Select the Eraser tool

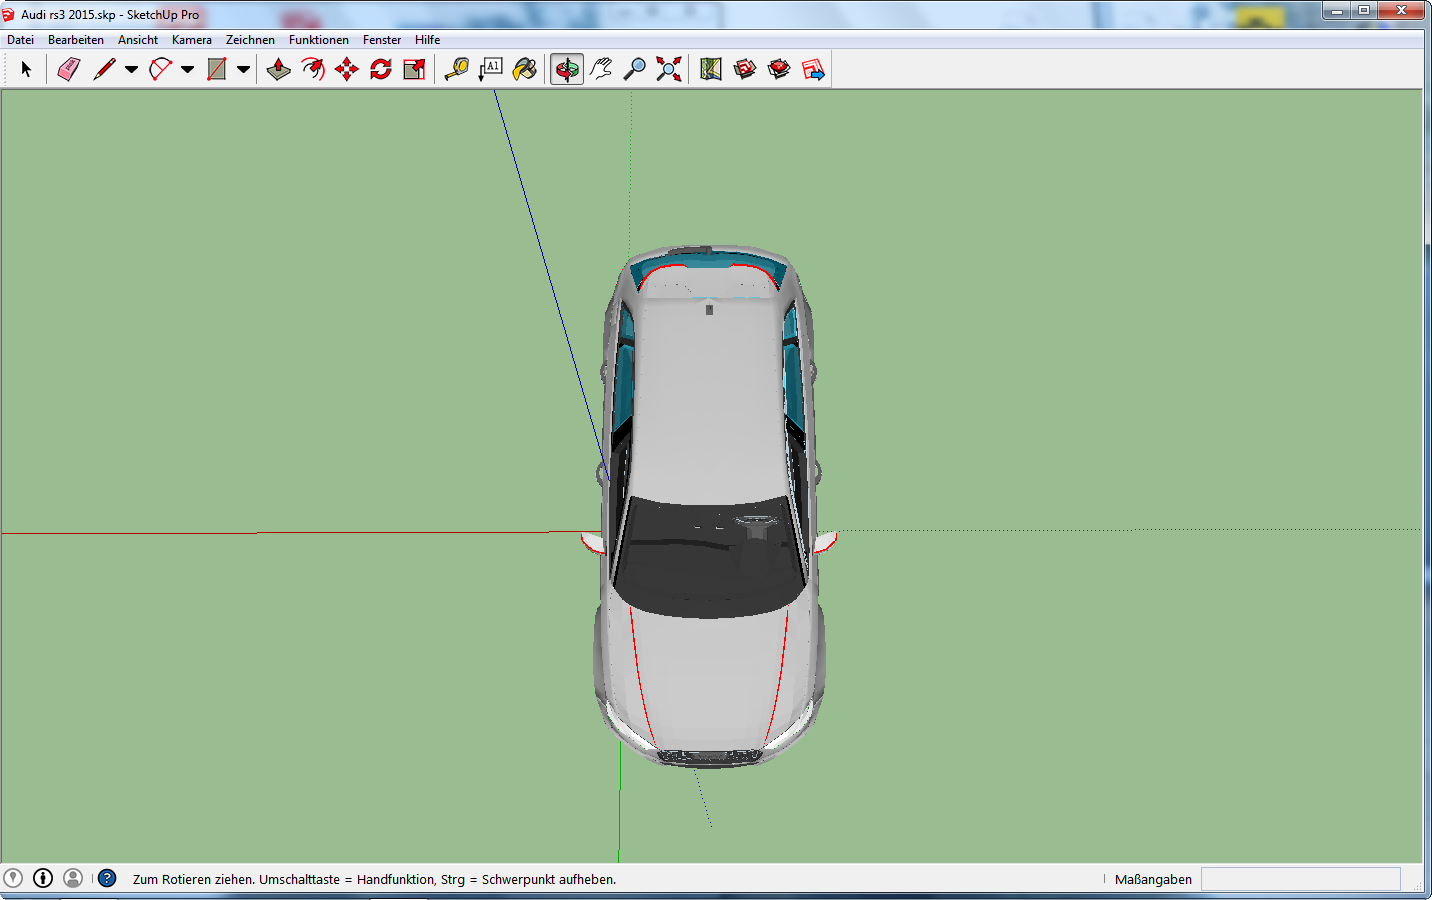tap(69, 69)
